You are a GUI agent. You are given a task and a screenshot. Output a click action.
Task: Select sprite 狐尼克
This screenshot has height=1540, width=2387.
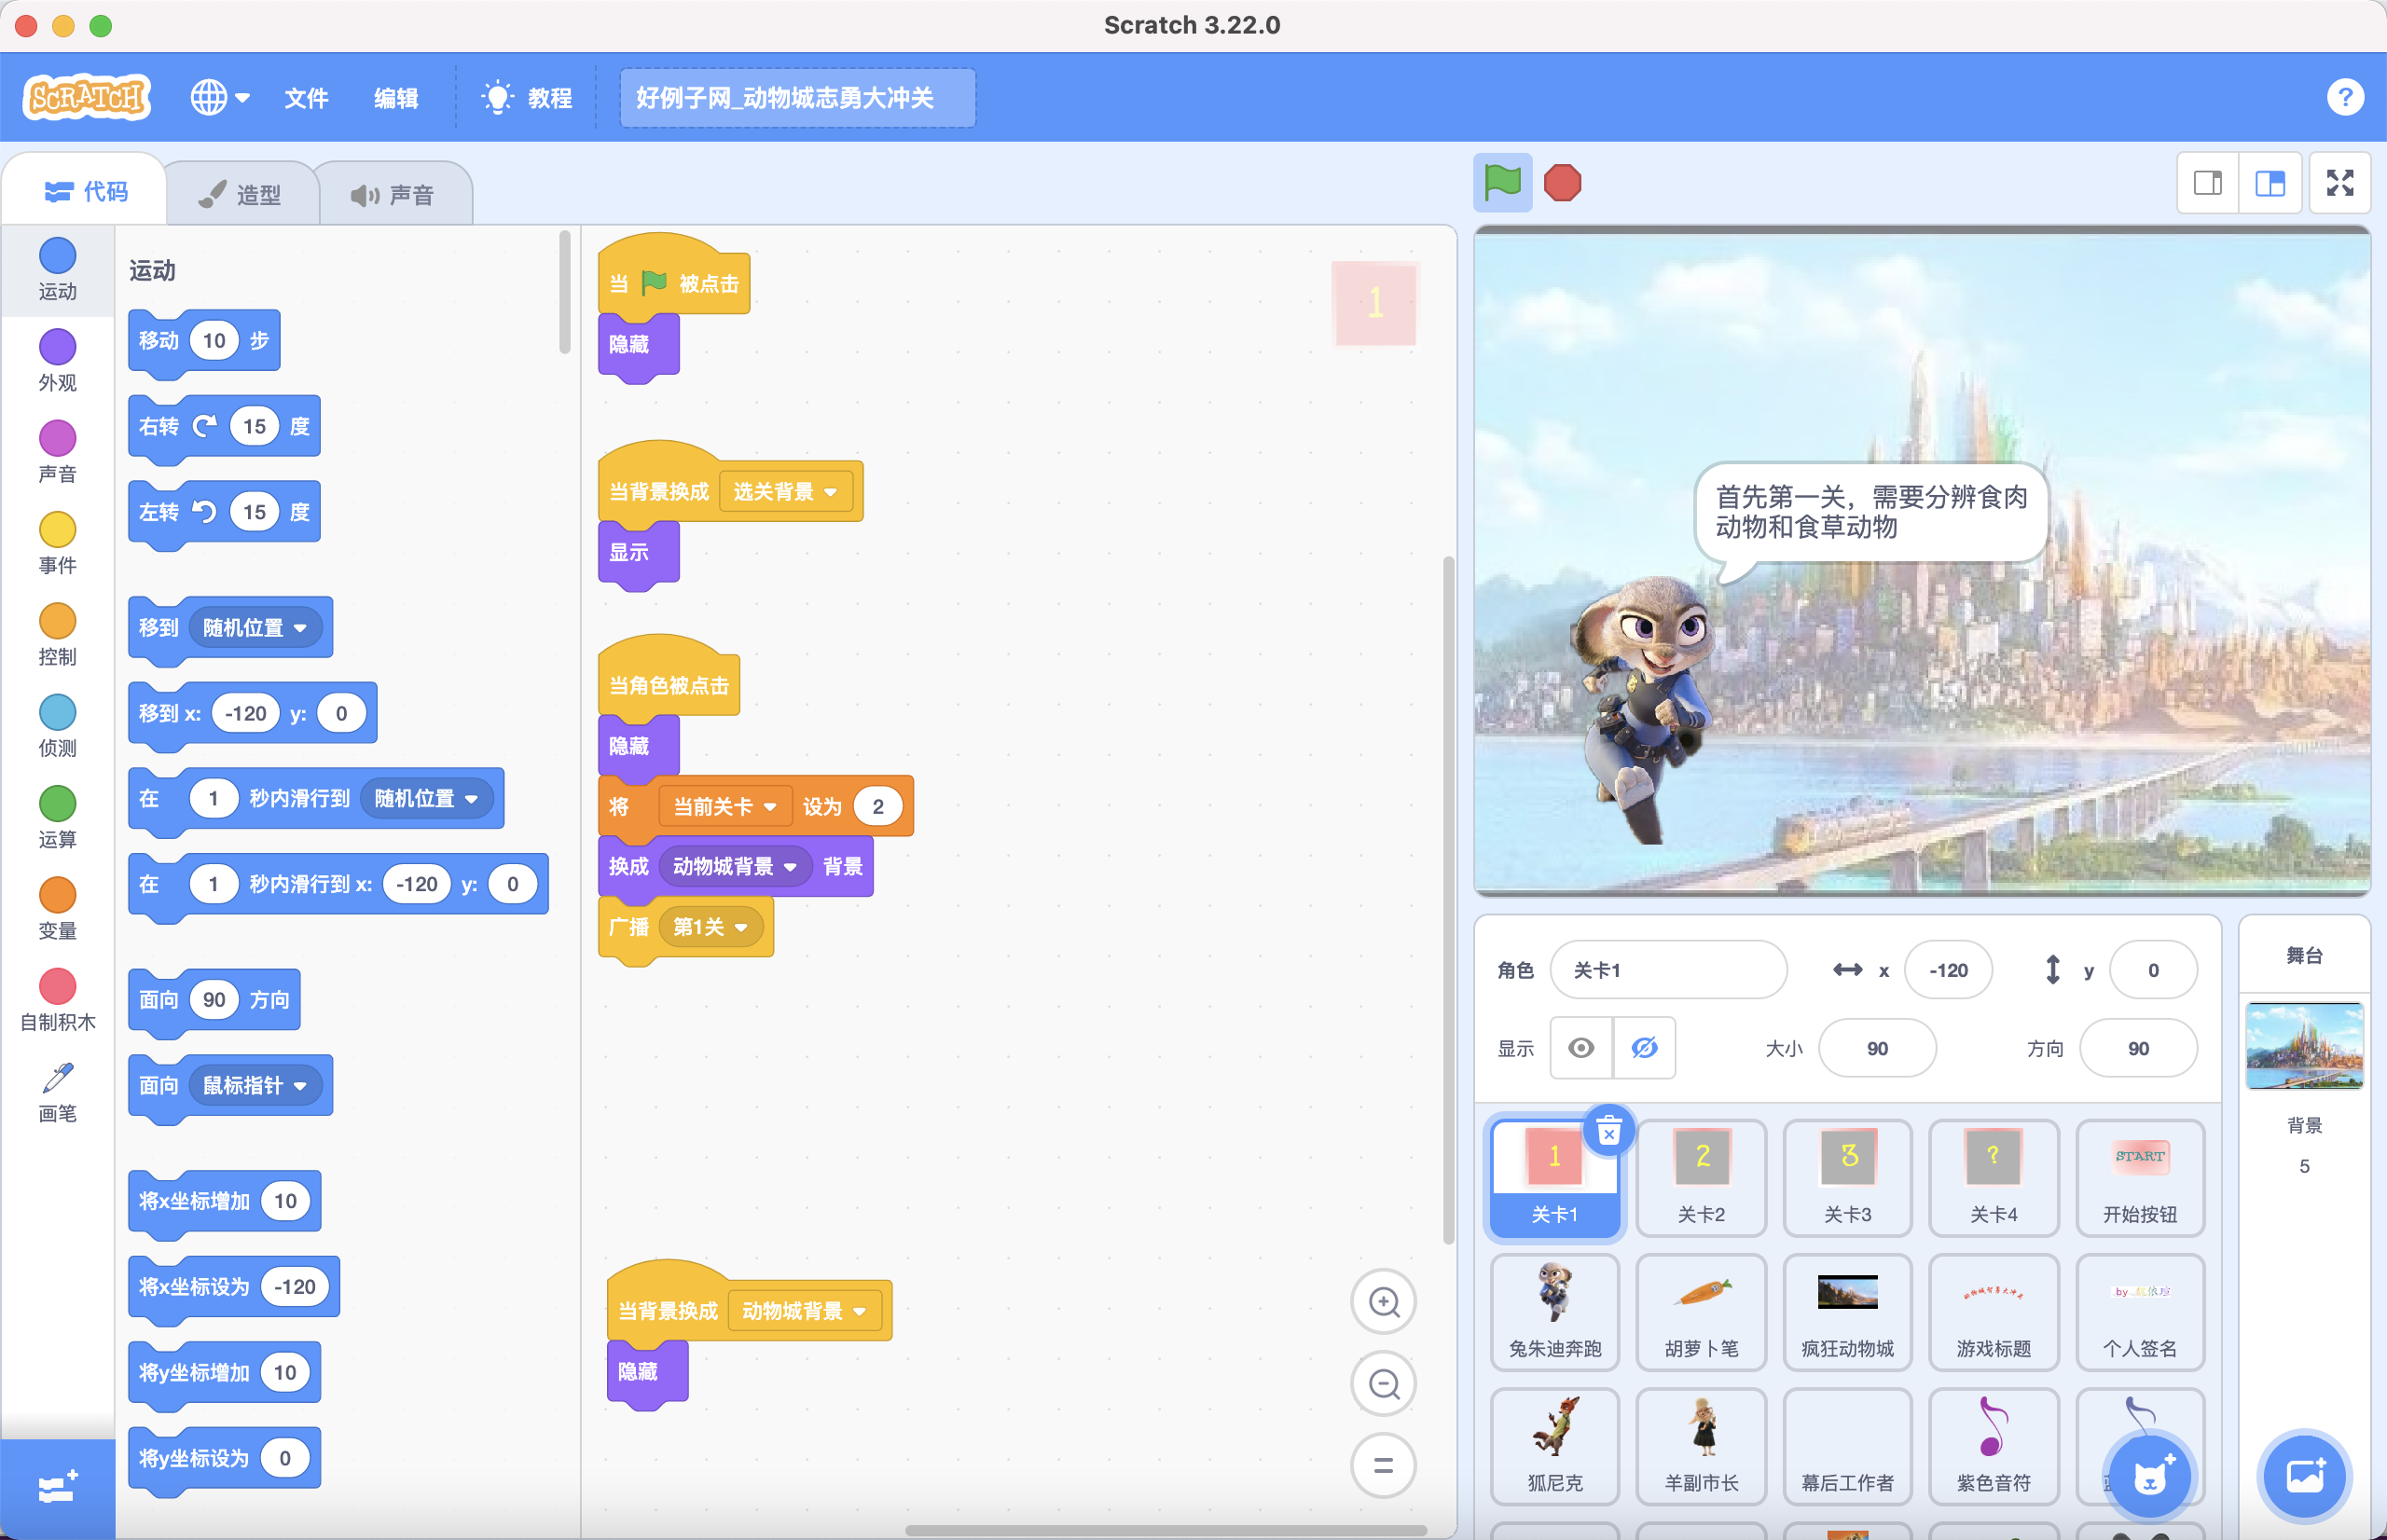click(1554, 1445)
